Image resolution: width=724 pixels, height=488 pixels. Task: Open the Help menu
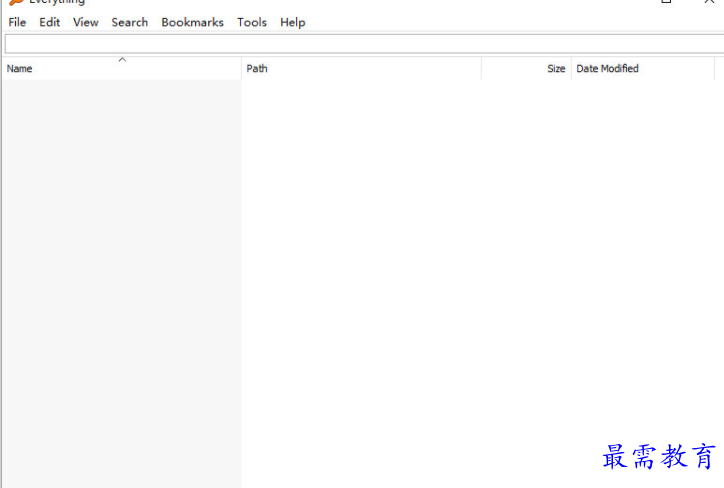292,22
